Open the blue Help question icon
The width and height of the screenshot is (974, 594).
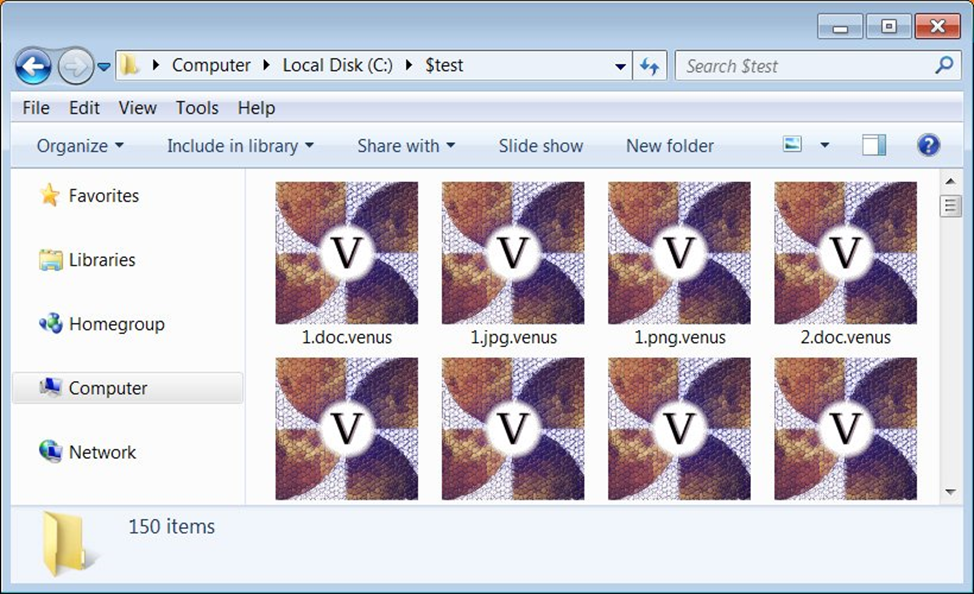click(x=928, y=145)
